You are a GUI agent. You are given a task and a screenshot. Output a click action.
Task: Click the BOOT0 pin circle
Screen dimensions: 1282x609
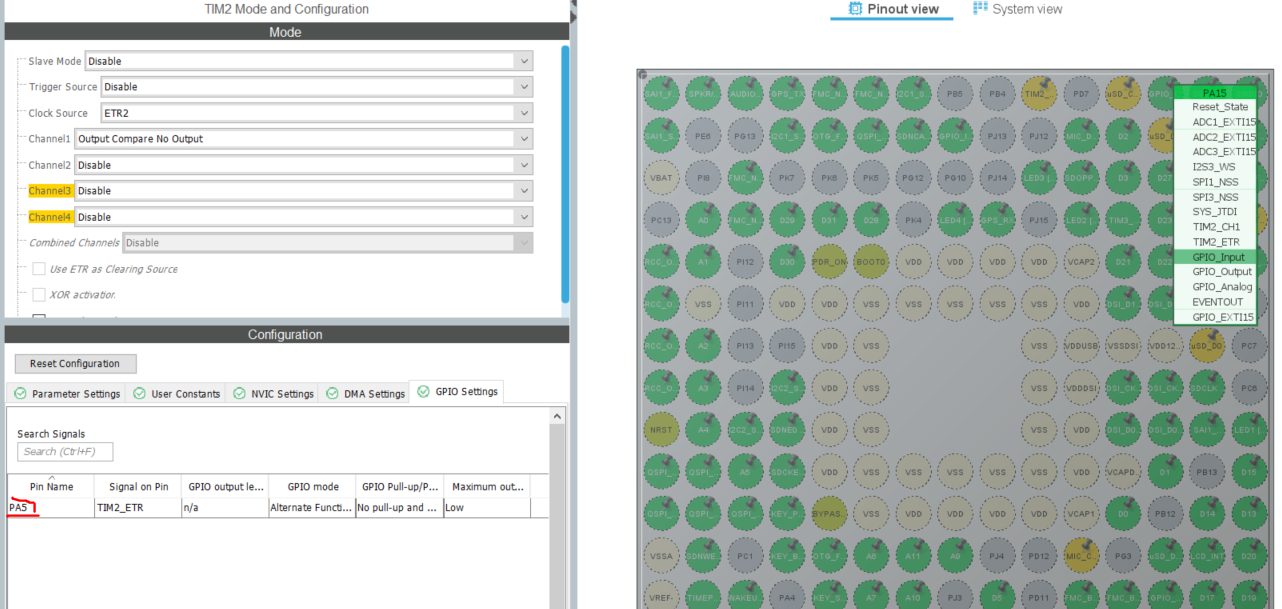pyautogui.click(x=871, y=261)
